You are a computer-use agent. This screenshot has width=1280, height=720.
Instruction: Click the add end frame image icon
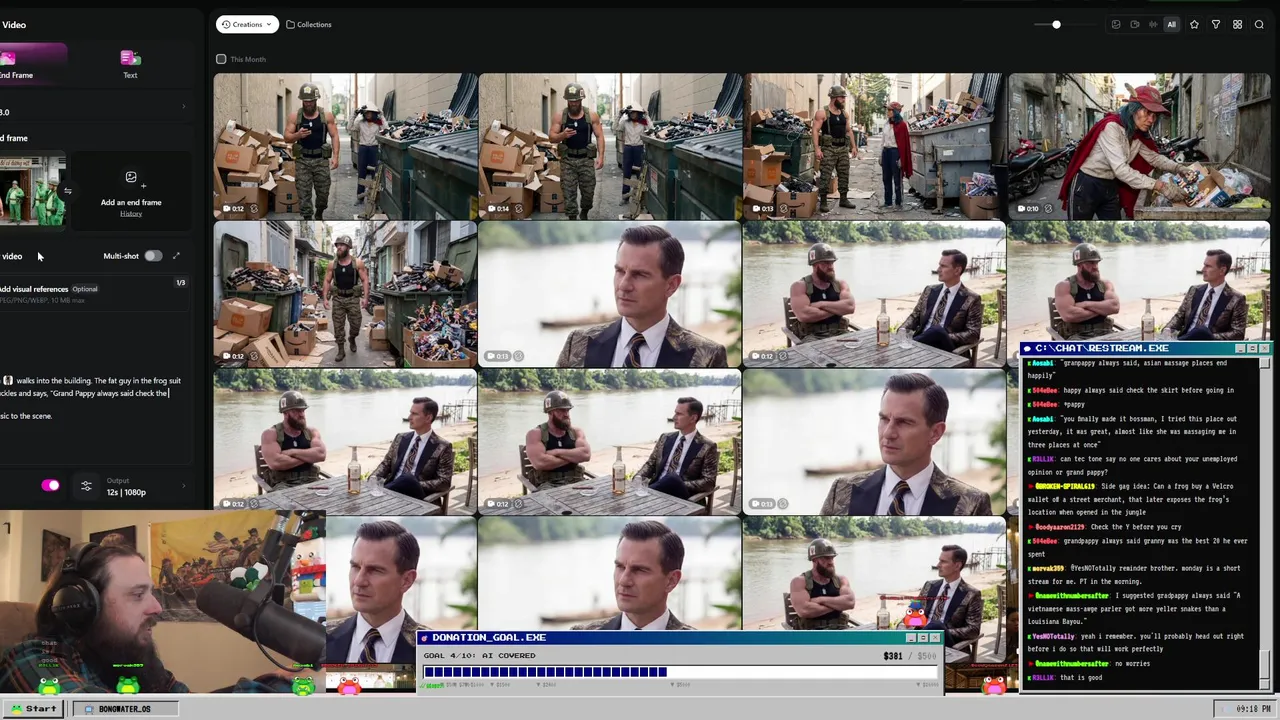coord(131,178)
